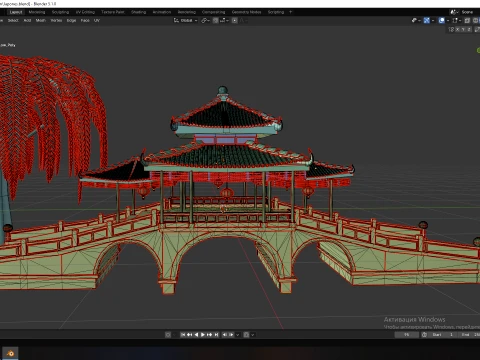The height and width of the screenshot is (360, 480).
Task: Open the scene browser icon dropdown
Action: click(454, 12)
